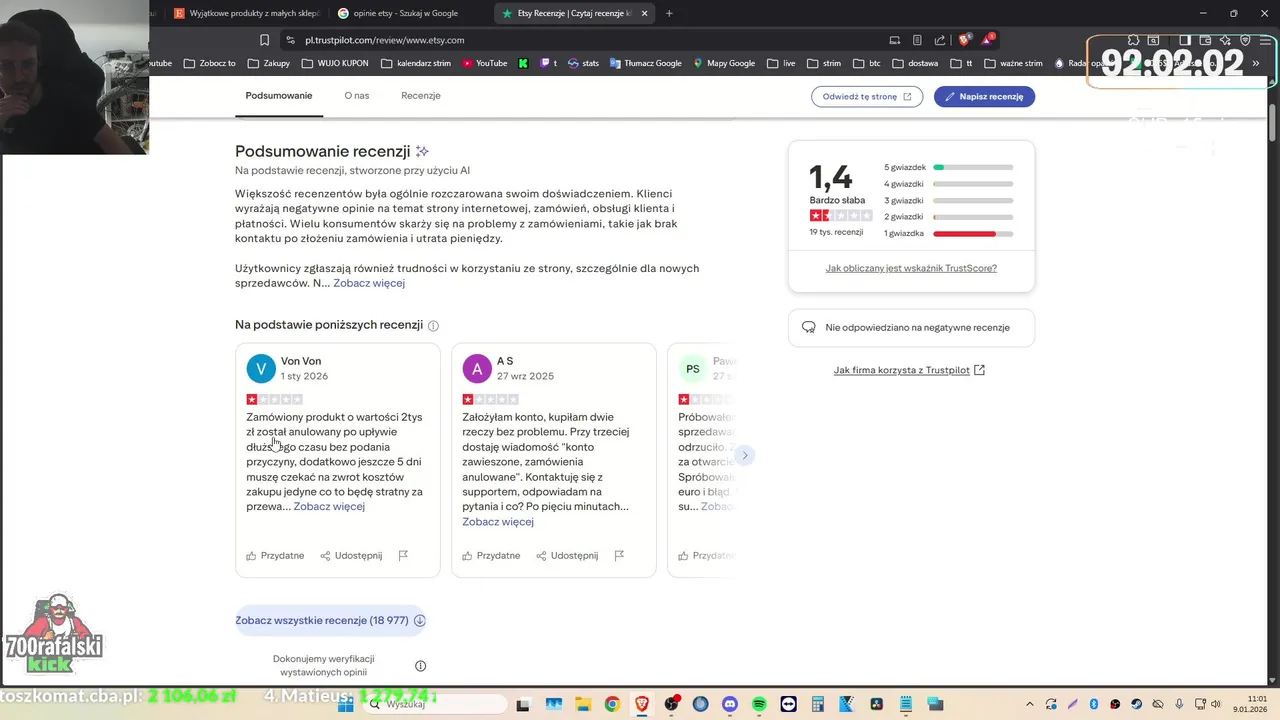Image resolution: width=1280 pixels, height=720 pixels.
Task: Filter by the 1 gwiazdka rating bar
Action: pos(948,233)
